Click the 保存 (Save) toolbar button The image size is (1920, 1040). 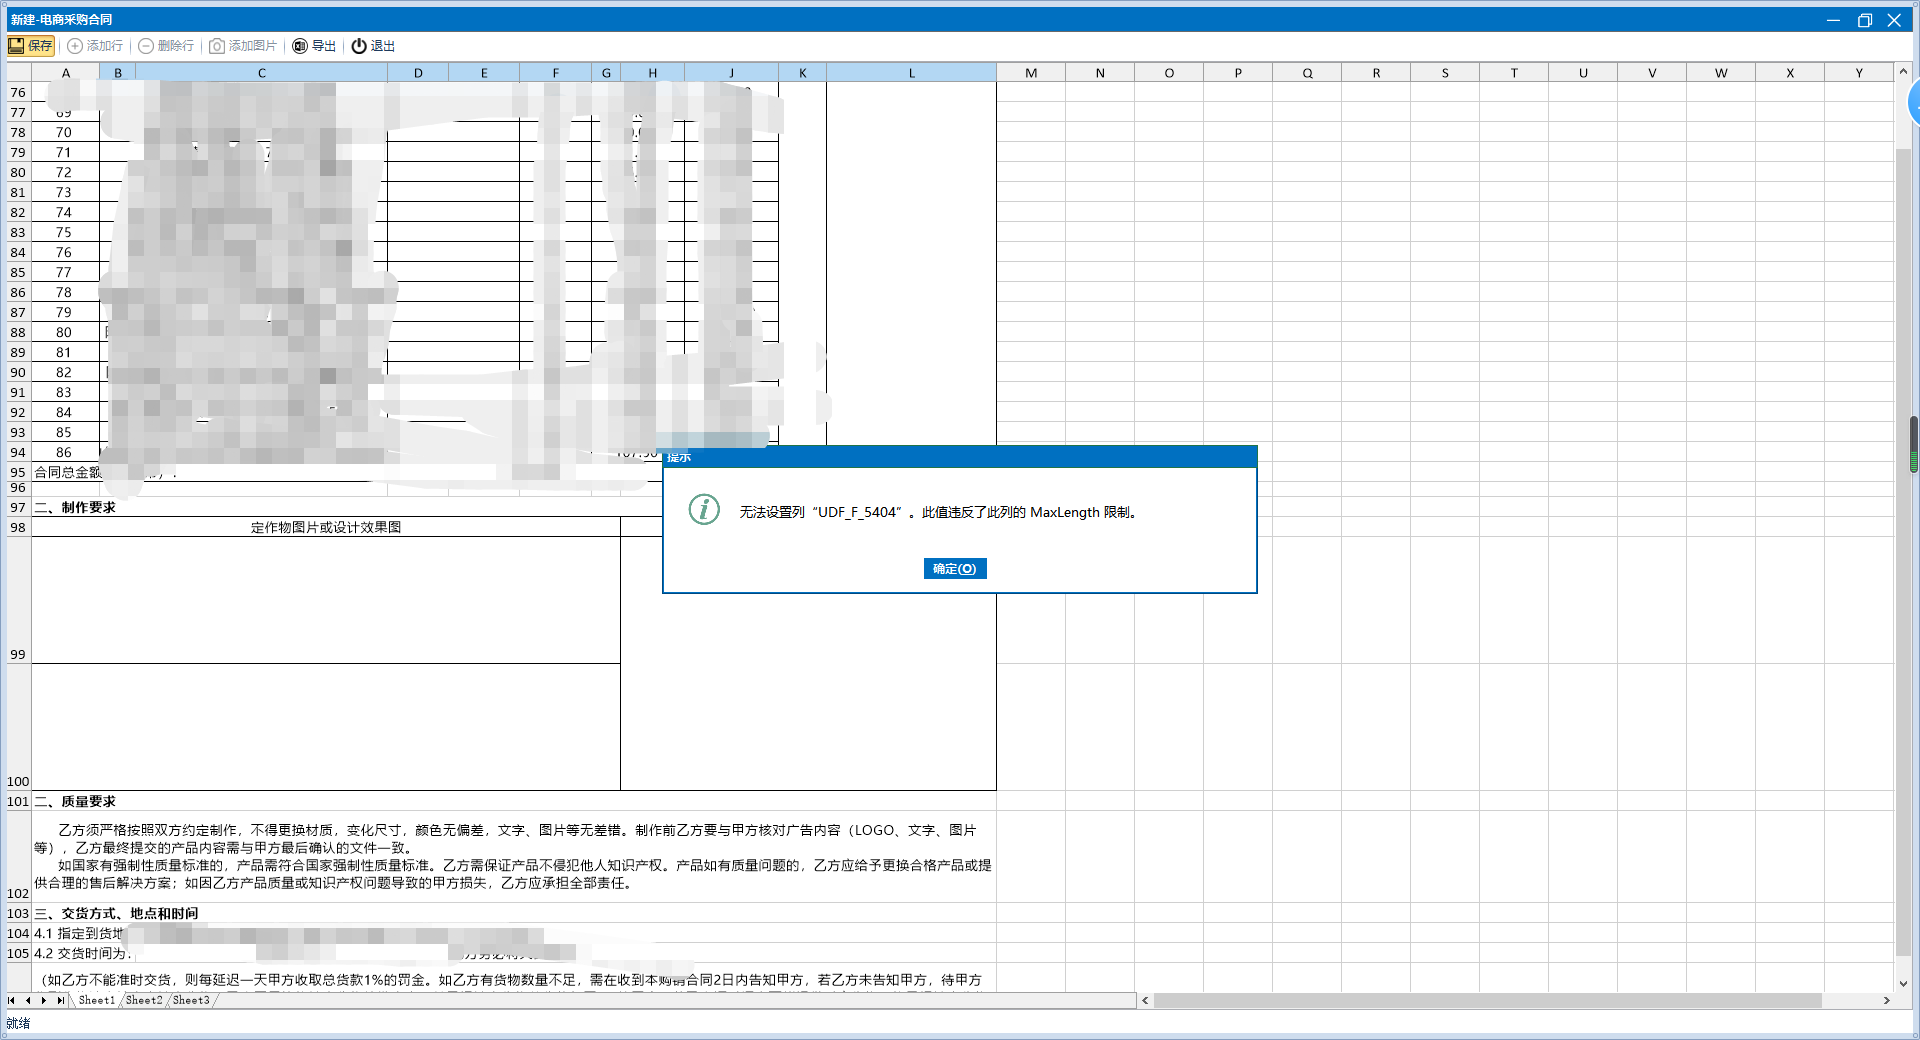tap(31, 46)
